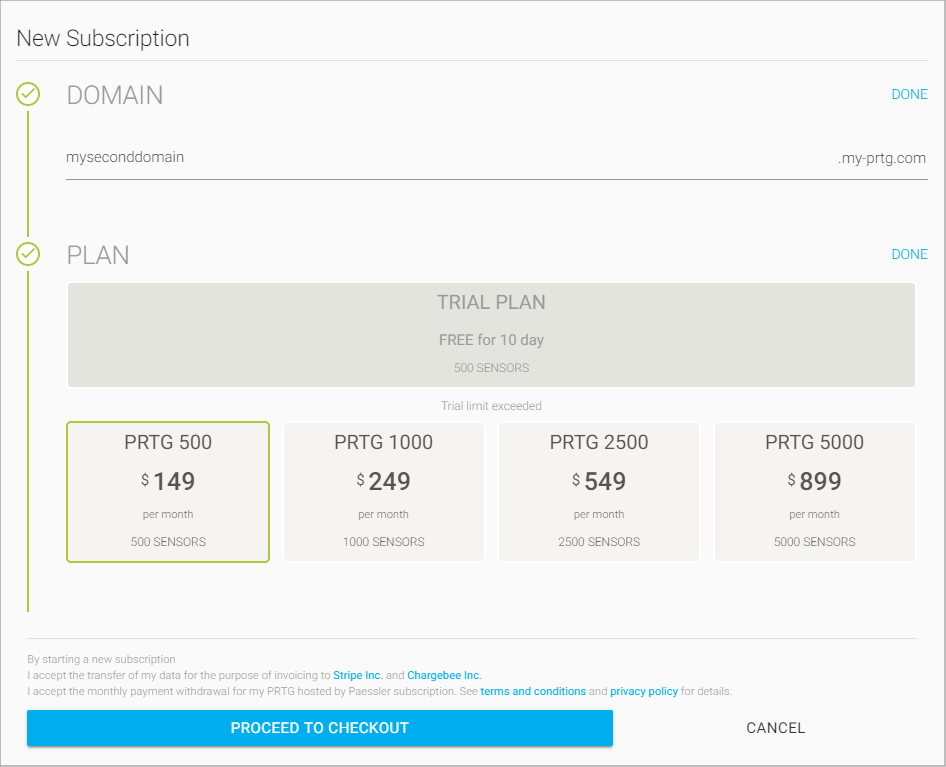This screenshot has width=946, height=767.
Task: Click the .my-prtg.com domain suffix
Action: (x=881, y=158)
